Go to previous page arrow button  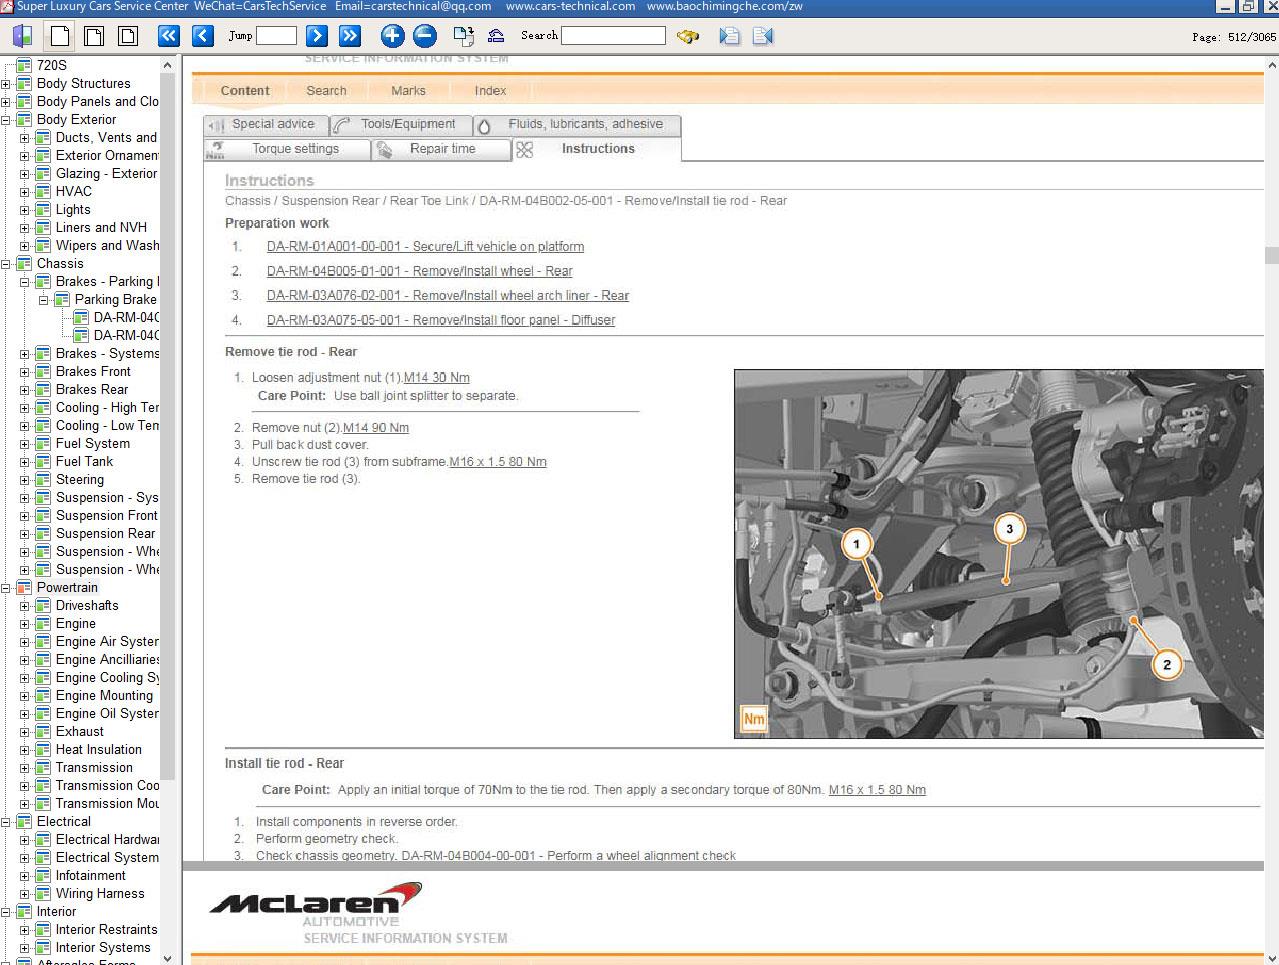pos(203,36)
